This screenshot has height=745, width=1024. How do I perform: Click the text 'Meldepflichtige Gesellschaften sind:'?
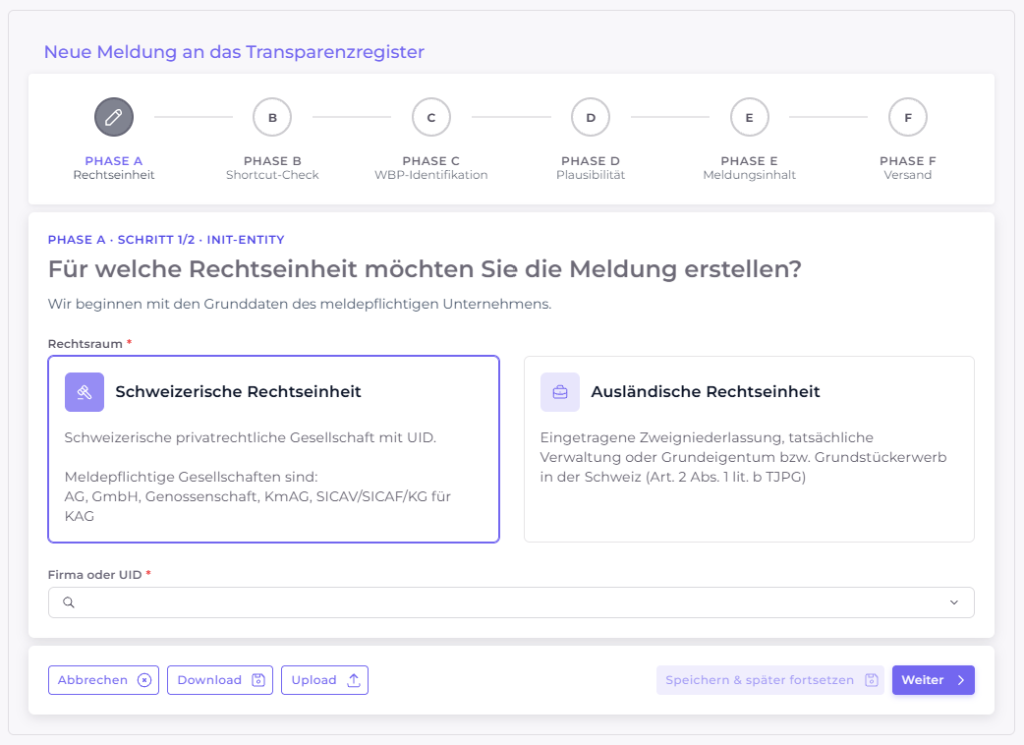(191, 477)
